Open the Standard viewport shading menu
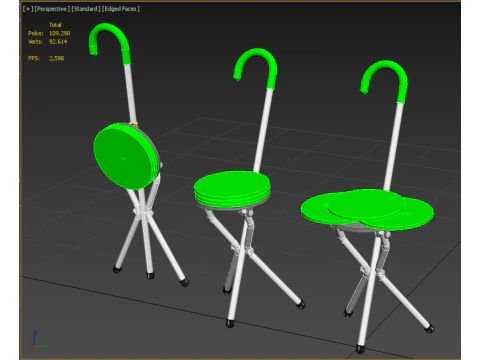The width and height of the screenshot is (480, 360). [86, 9]
